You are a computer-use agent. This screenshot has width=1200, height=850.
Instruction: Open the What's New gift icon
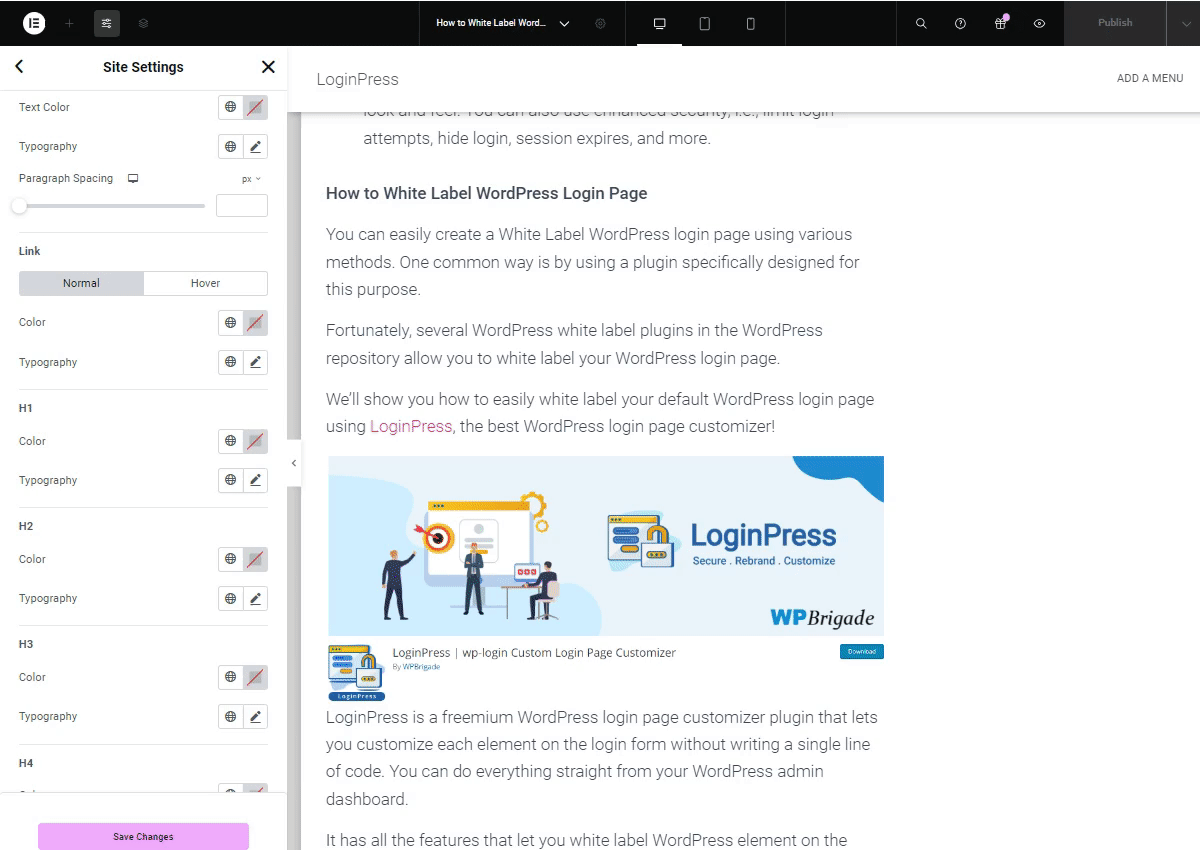pos(1000,23)
